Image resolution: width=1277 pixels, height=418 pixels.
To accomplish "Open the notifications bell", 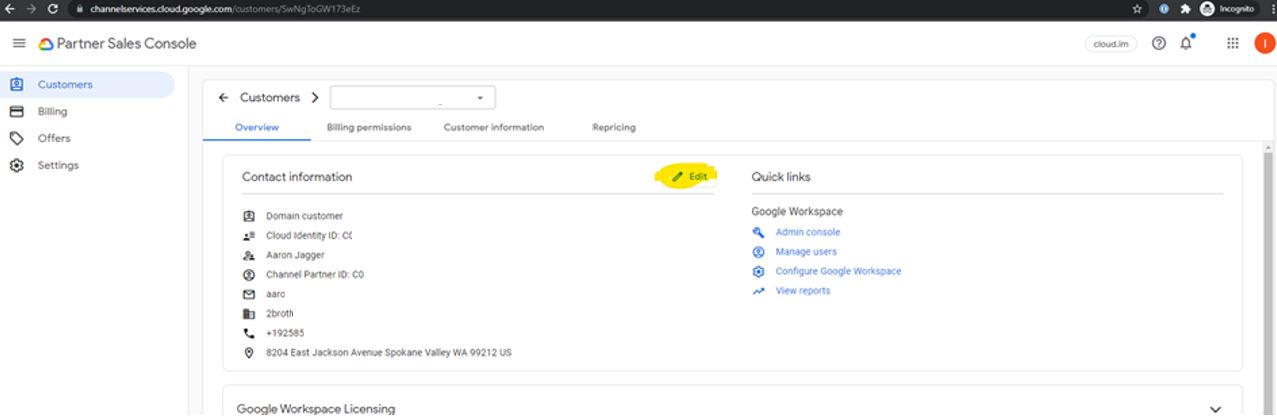I will (x=1186, y=44).
